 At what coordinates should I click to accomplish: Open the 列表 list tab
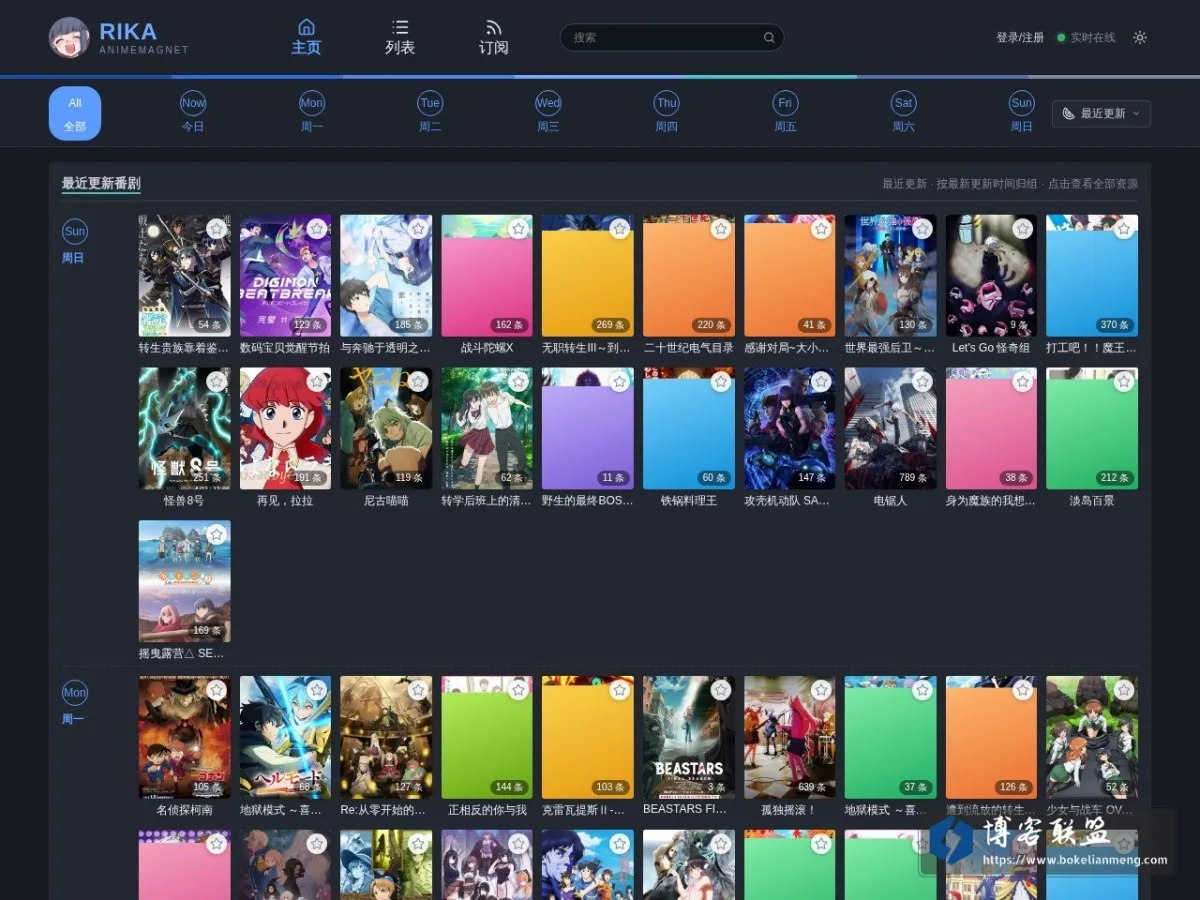pos(400,37)
